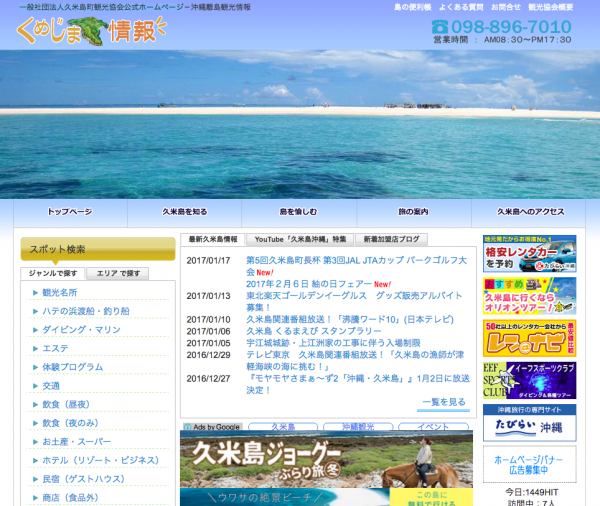Image resolution: width=600 pixels, height=506 pixels.
Task: Click the たびらい沖縄 banner
Action: click(x=529, y=421)
